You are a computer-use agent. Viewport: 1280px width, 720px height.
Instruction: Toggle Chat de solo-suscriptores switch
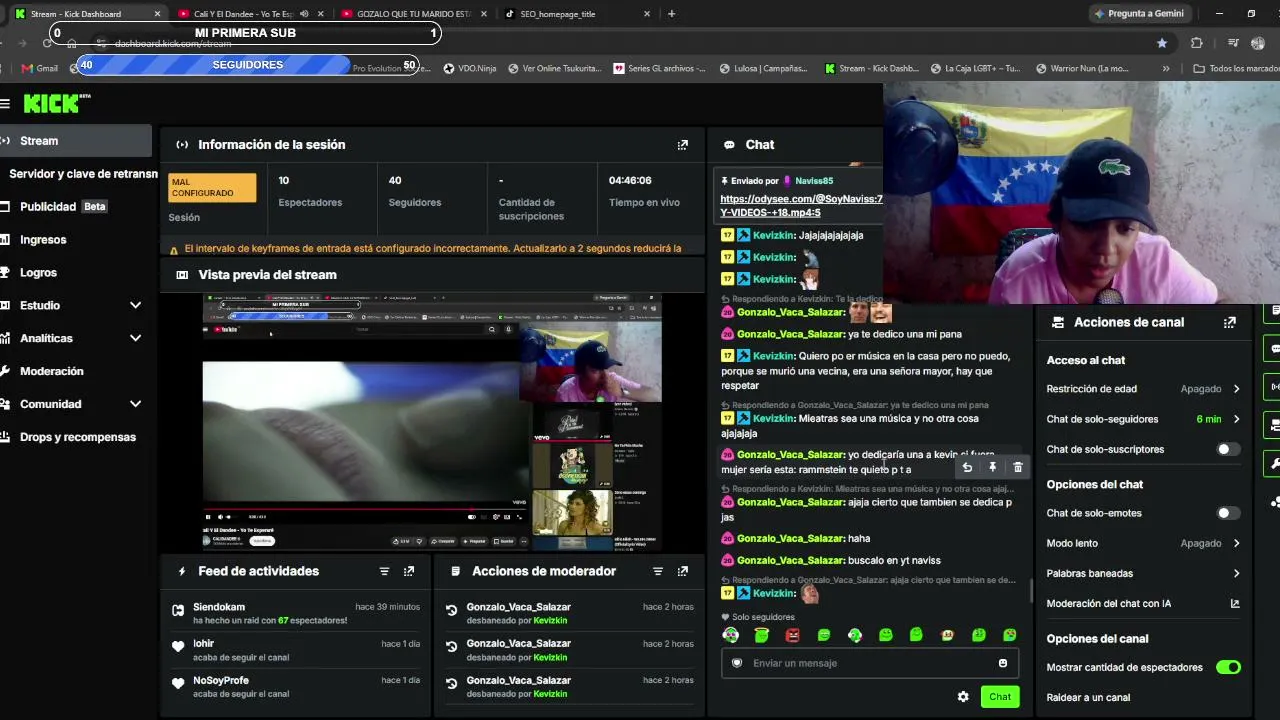point(1227,449)
